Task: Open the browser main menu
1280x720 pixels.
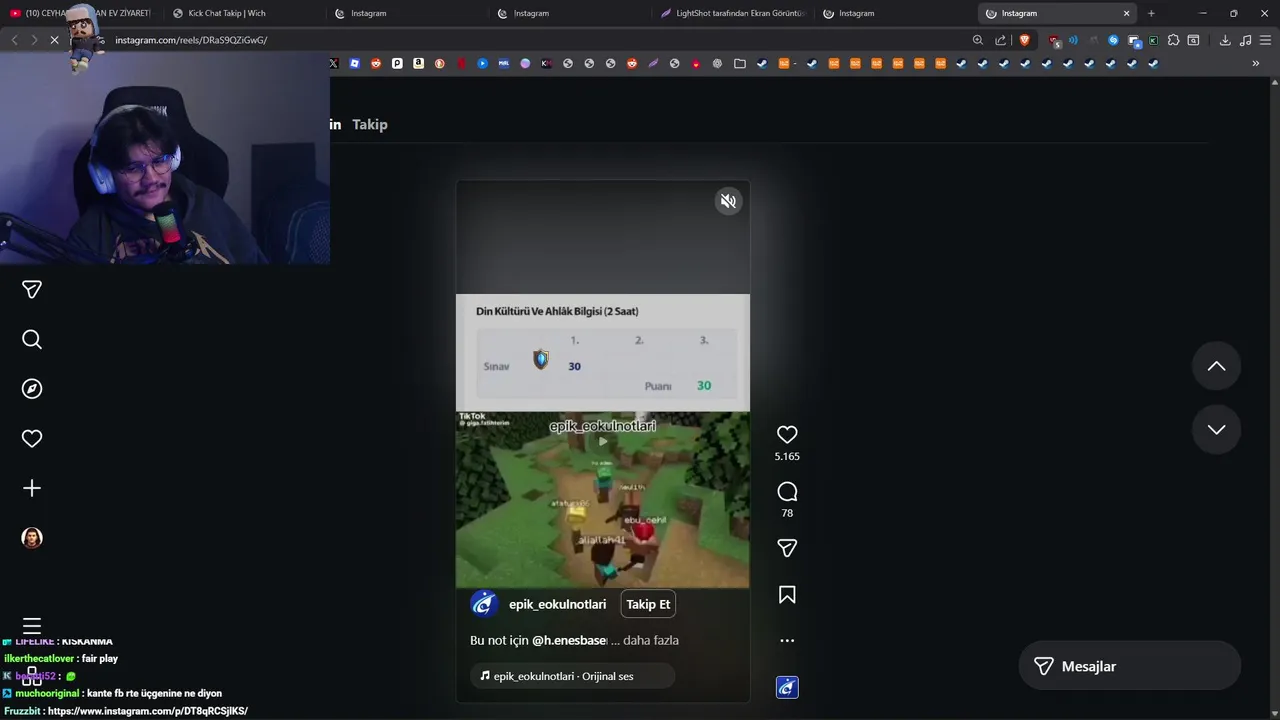Action: pos(1266,40)
